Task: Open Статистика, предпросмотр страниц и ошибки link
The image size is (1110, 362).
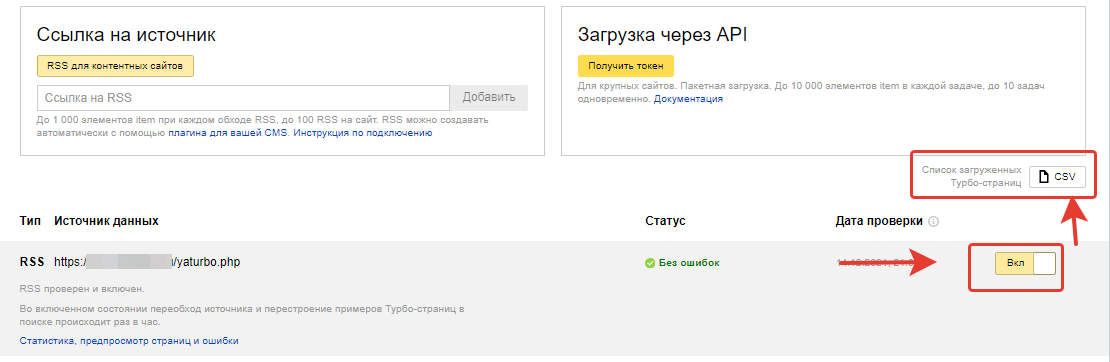Action: coord(130,341)
